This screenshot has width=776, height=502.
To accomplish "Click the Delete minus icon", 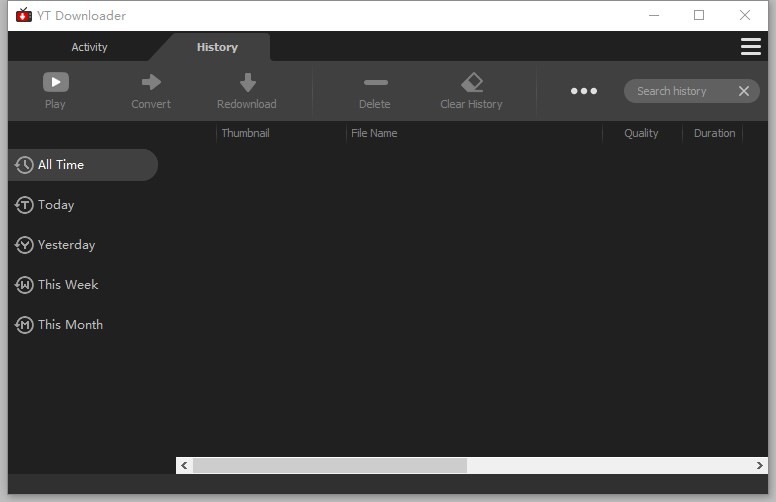I will [375, 83].
